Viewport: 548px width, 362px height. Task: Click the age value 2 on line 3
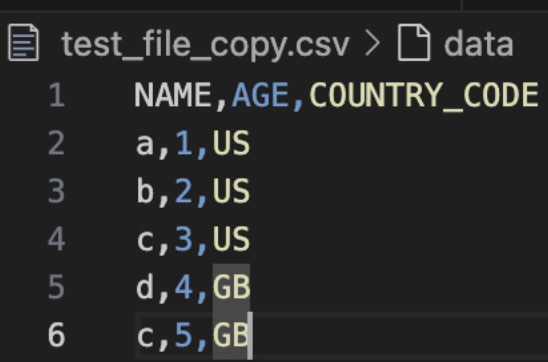[184, 191]
